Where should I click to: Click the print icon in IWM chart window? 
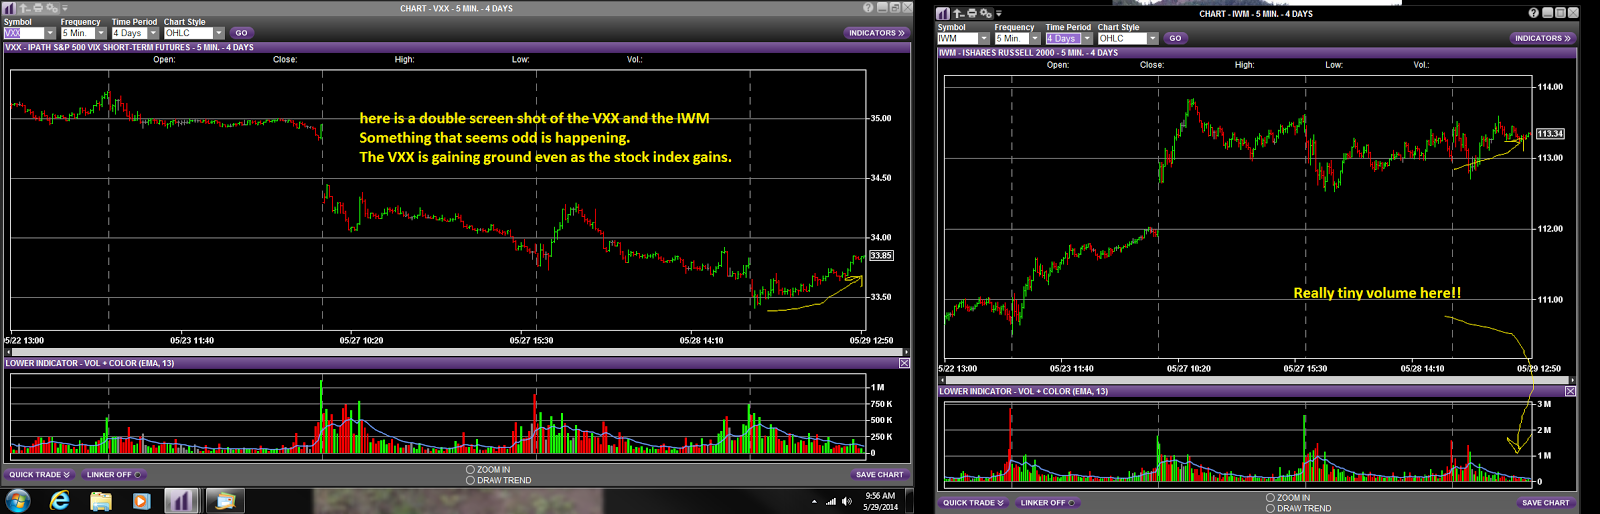click(x=972, y=13)
